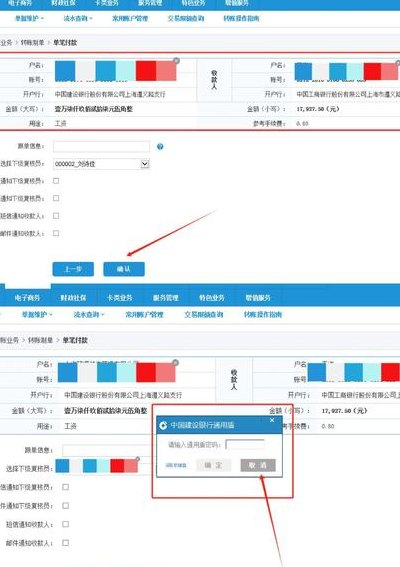Expand the 流水查询 menu under 财政社保 tab
The image size is (400, 567).
point(89,315)
